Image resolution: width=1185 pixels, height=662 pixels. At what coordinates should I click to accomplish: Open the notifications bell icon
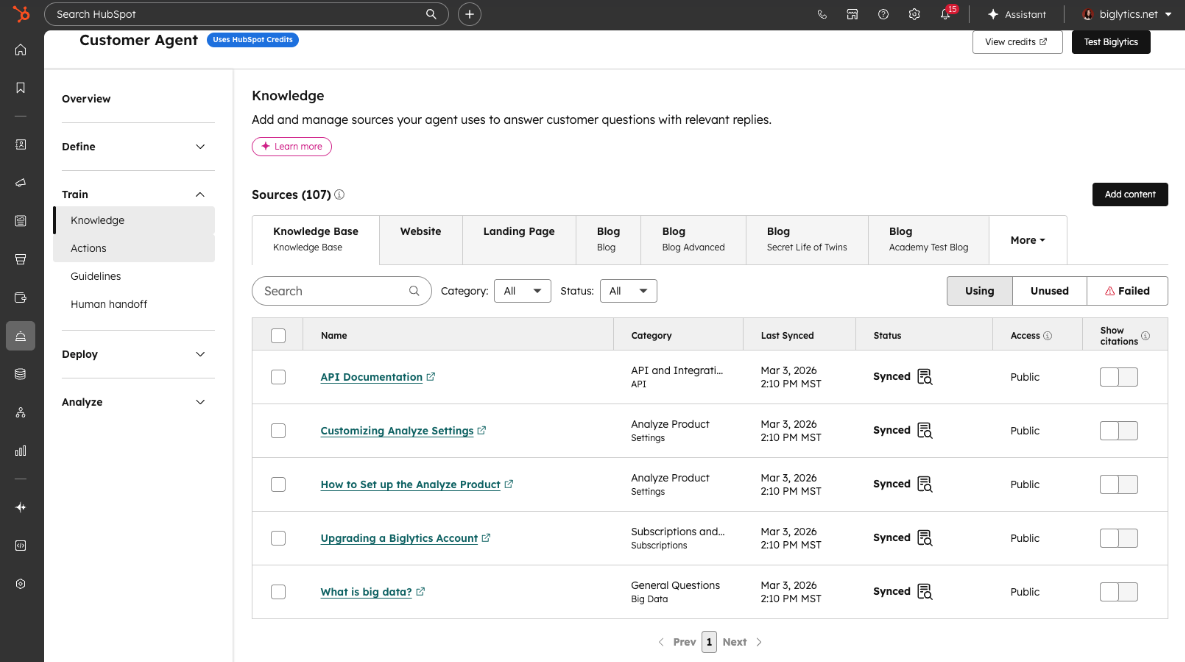(945, 14)
